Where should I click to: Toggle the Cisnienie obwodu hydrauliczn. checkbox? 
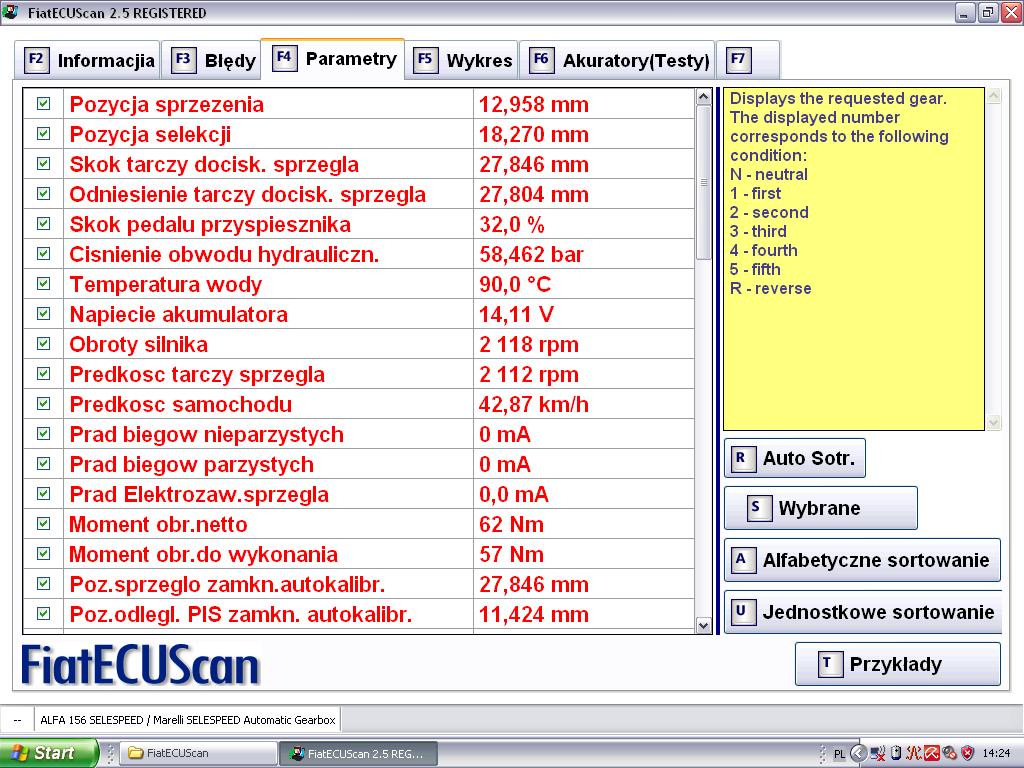(x=44, y=254)
